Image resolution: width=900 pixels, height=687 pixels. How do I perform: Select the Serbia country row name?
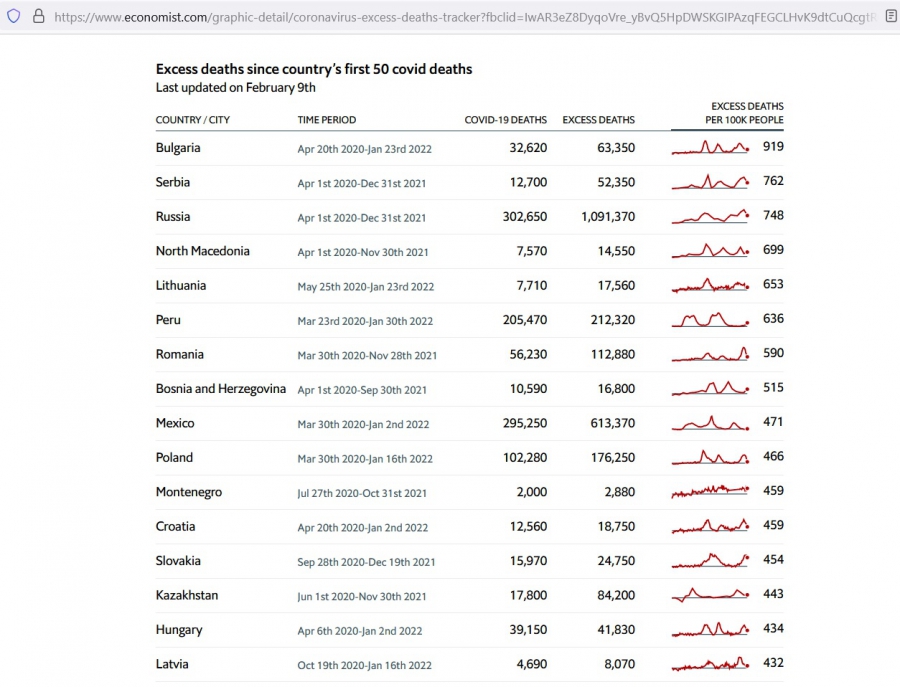[173, 182]
